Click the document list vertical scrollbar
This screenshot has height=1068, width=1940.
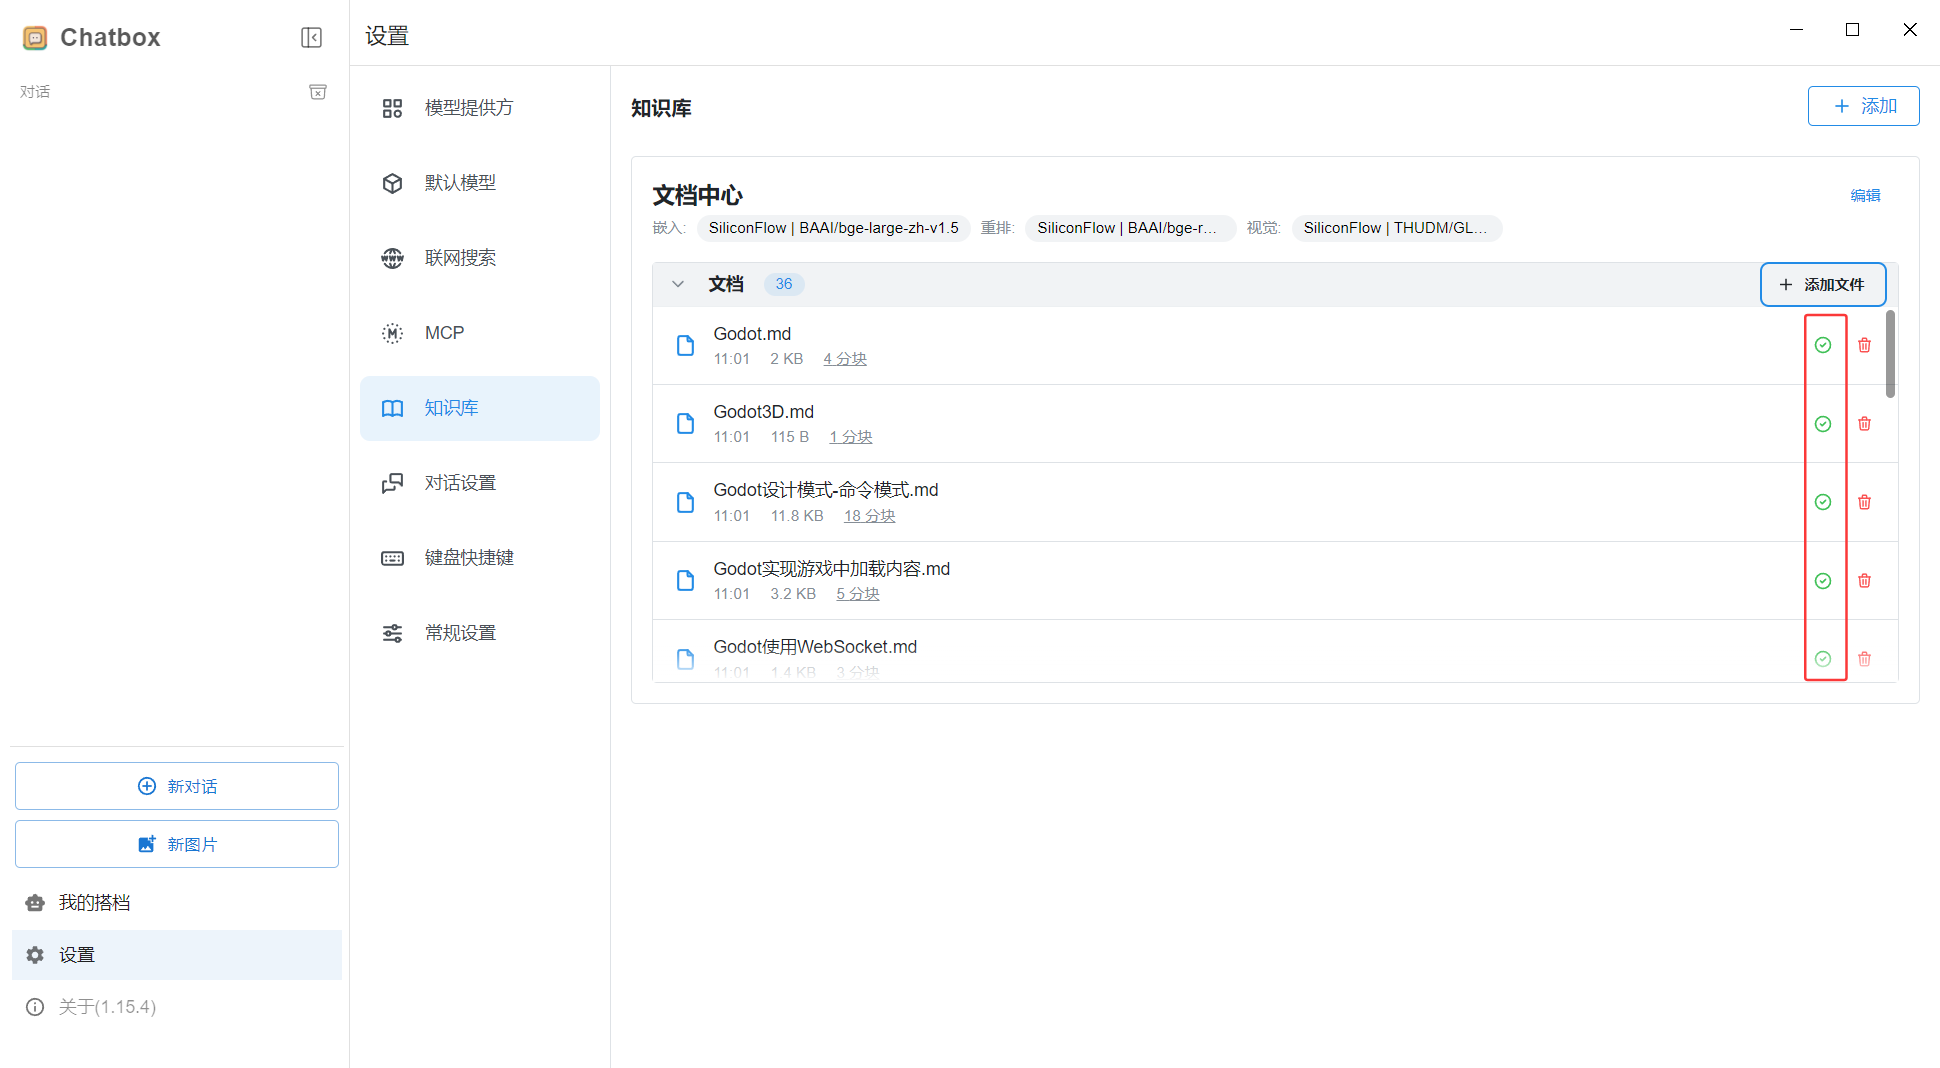(1890, 354)
